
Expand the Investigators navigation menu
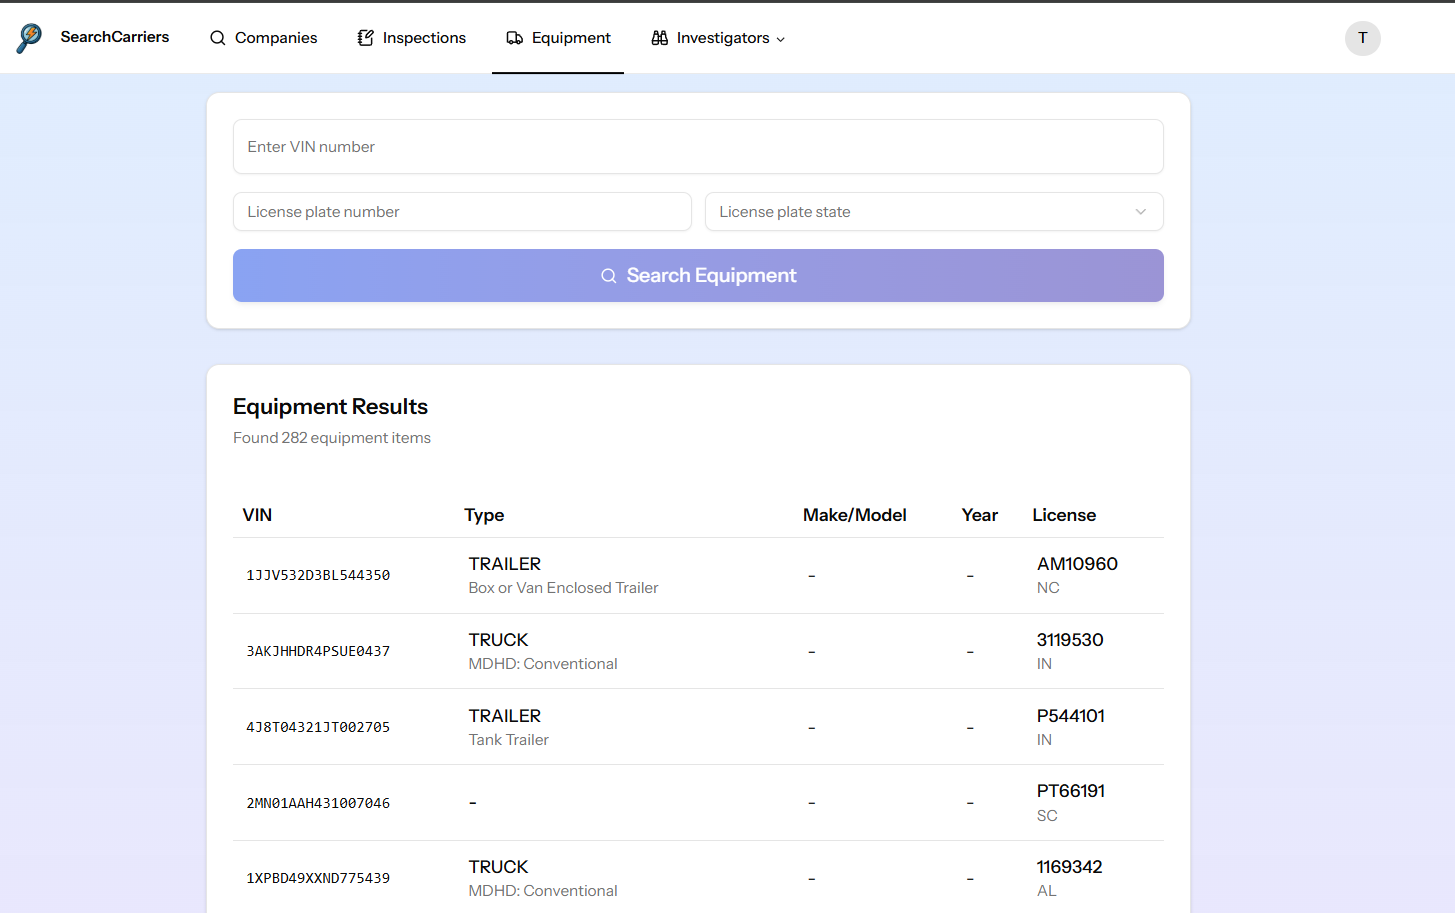[x=716, y=37]
